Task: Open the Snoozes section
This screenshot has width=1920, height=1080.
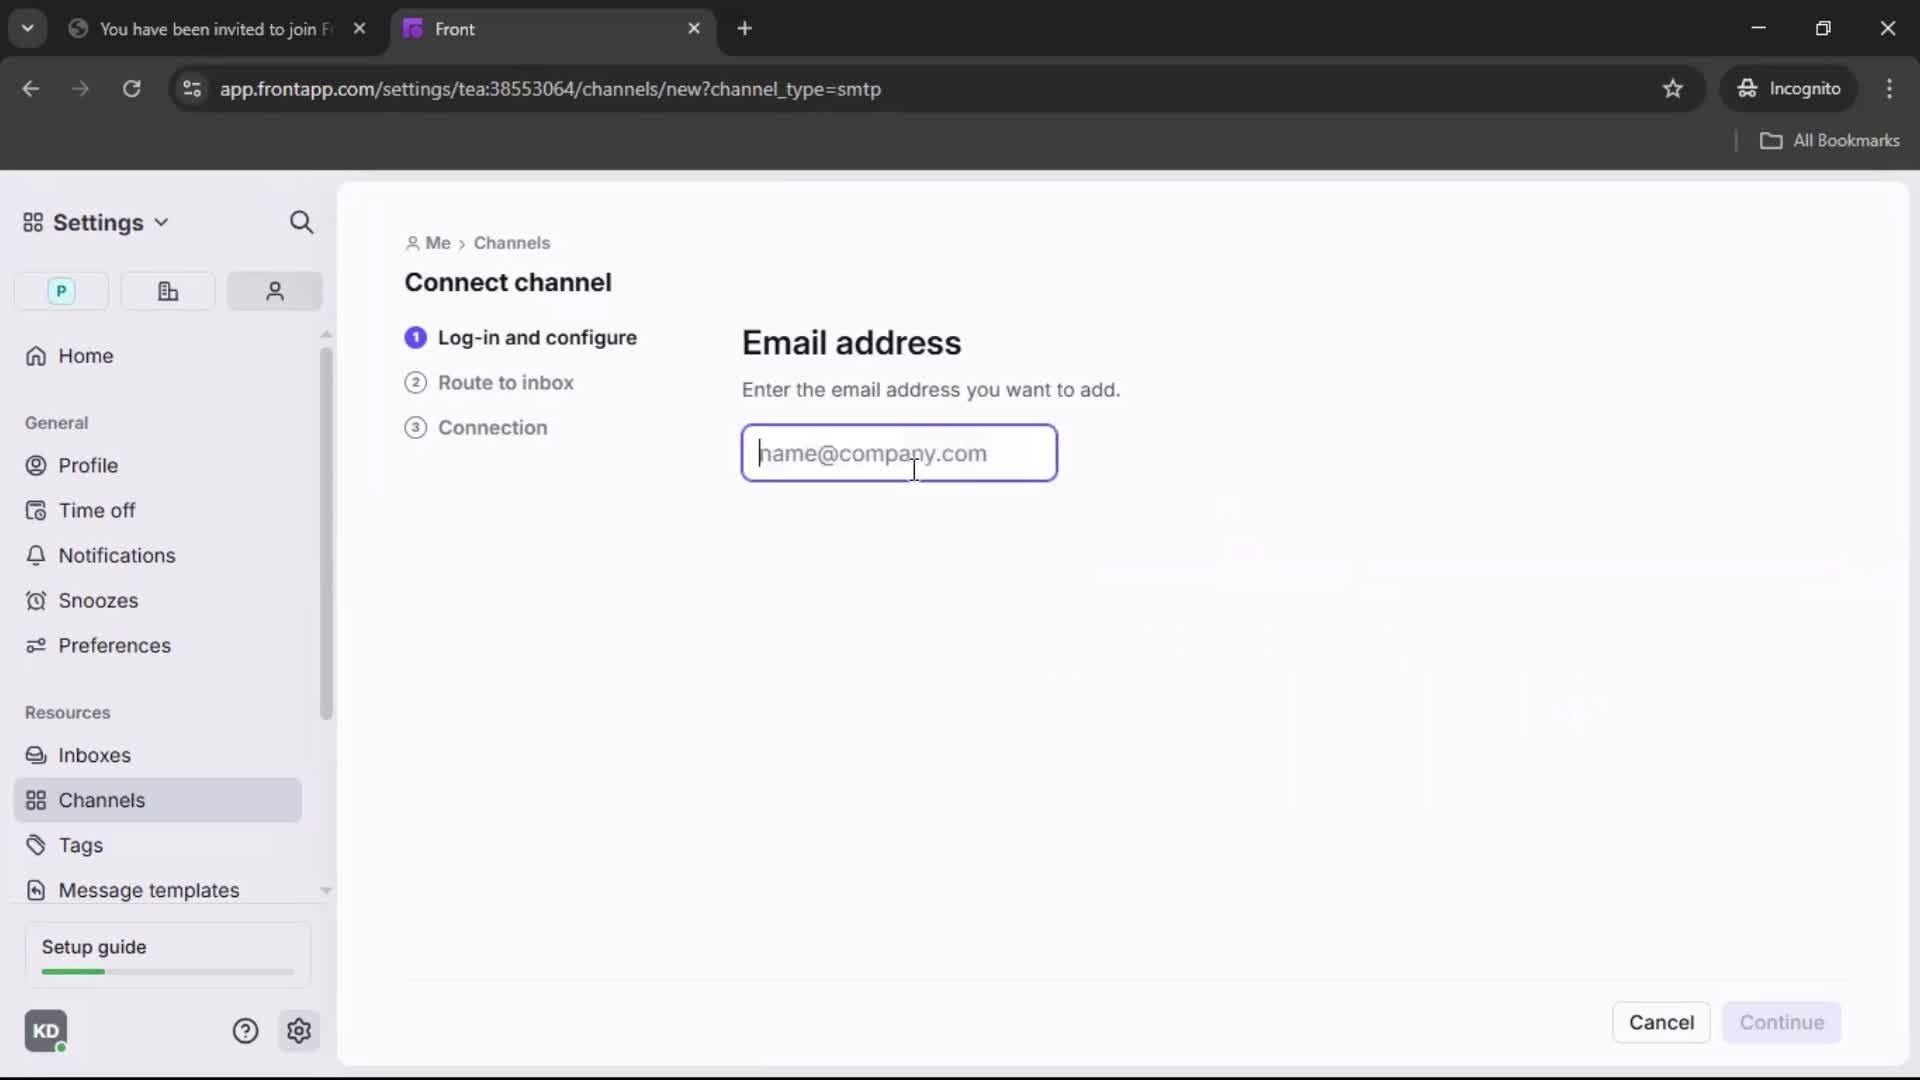Action: click(99, 601)
